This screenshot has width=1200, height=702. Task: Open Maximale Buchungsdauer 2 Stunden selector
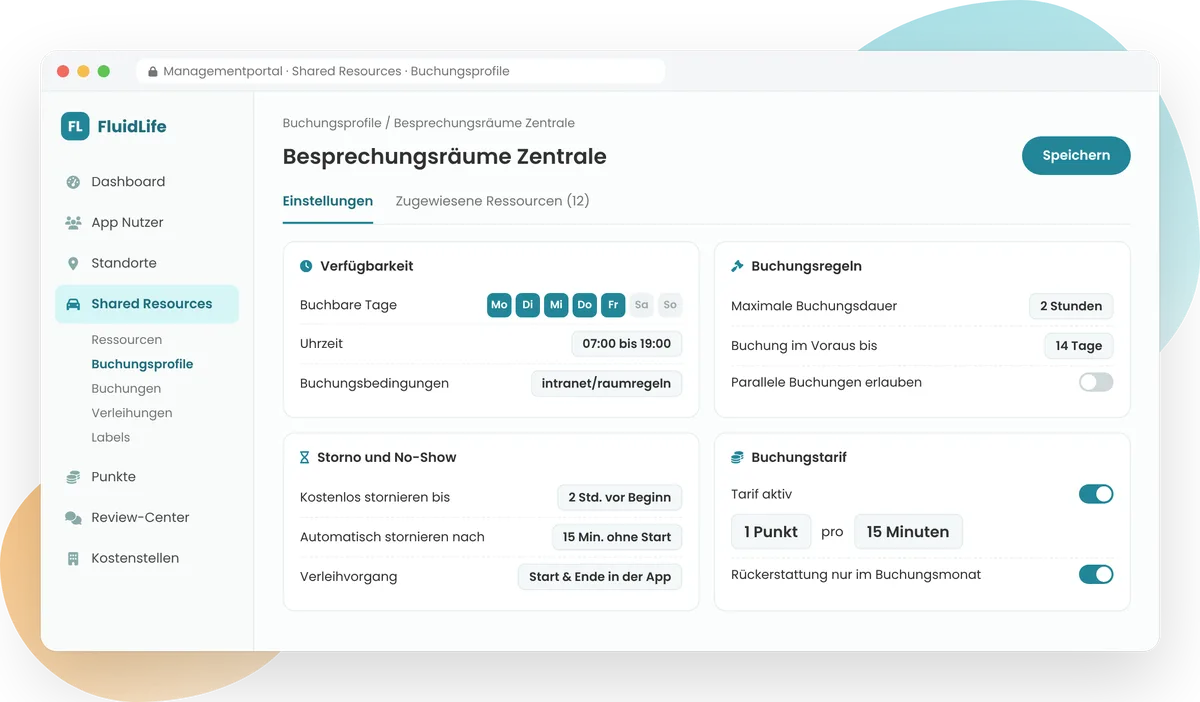(1071, 306)
